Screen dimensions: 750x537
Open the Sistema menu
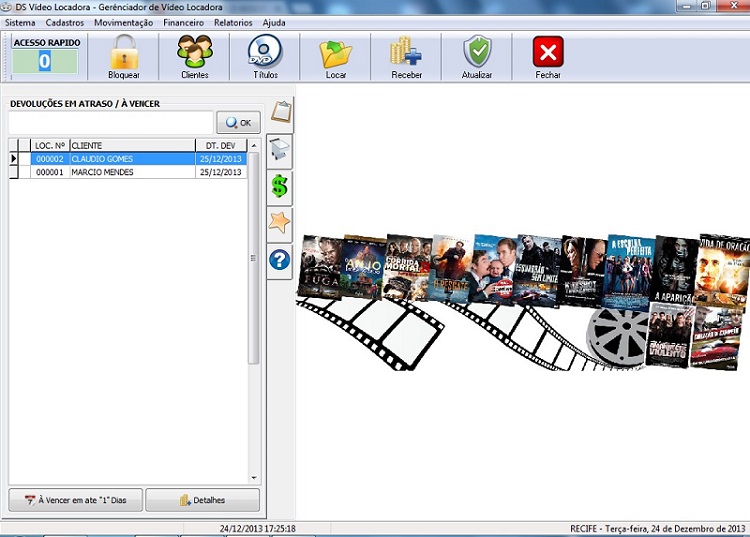(x=20, y=22)
